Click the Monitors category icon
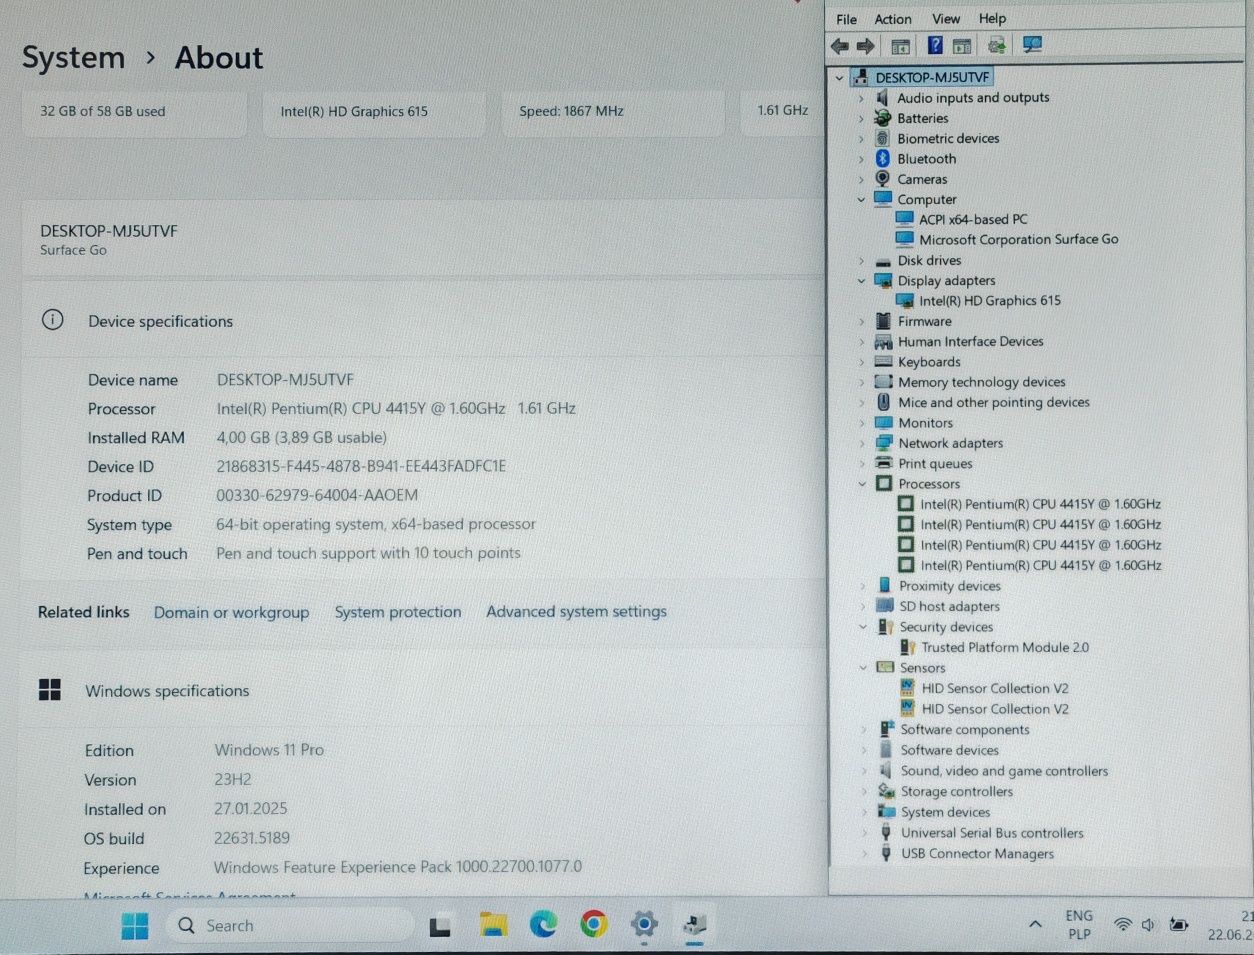Image resolution: width=1254 pixels, height=955 pixels. pos(883,423)
